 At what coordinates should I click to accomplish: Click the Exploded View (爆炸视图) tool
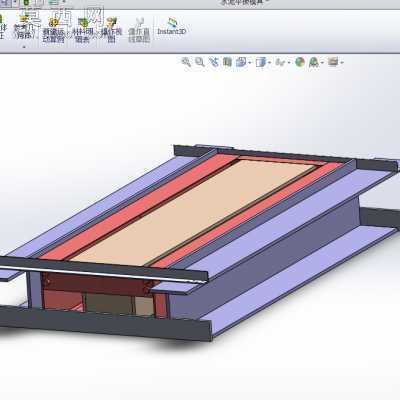[x=112, y=31]
